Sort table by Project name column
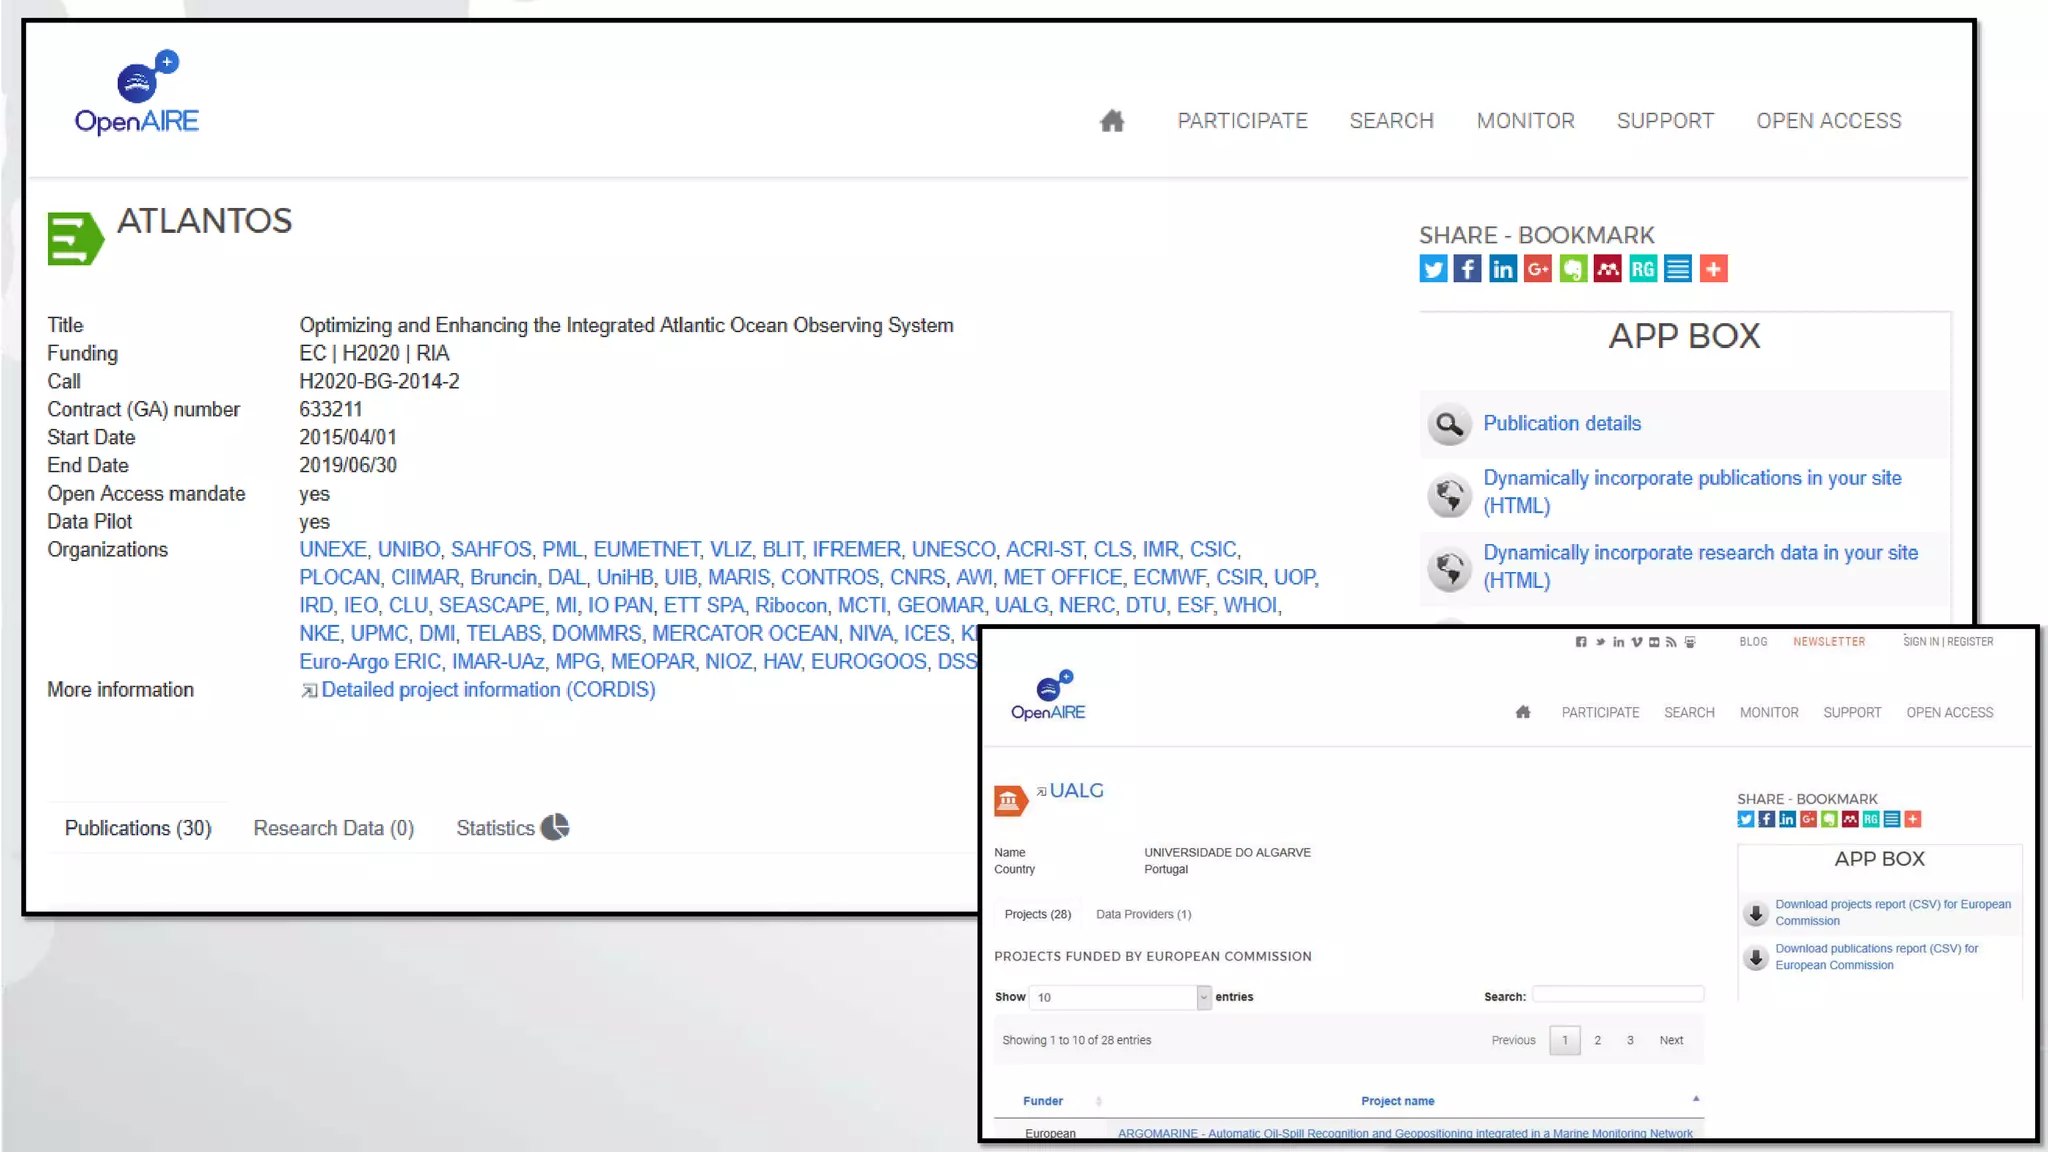2048x1152 pixels. (1397, 1101)
